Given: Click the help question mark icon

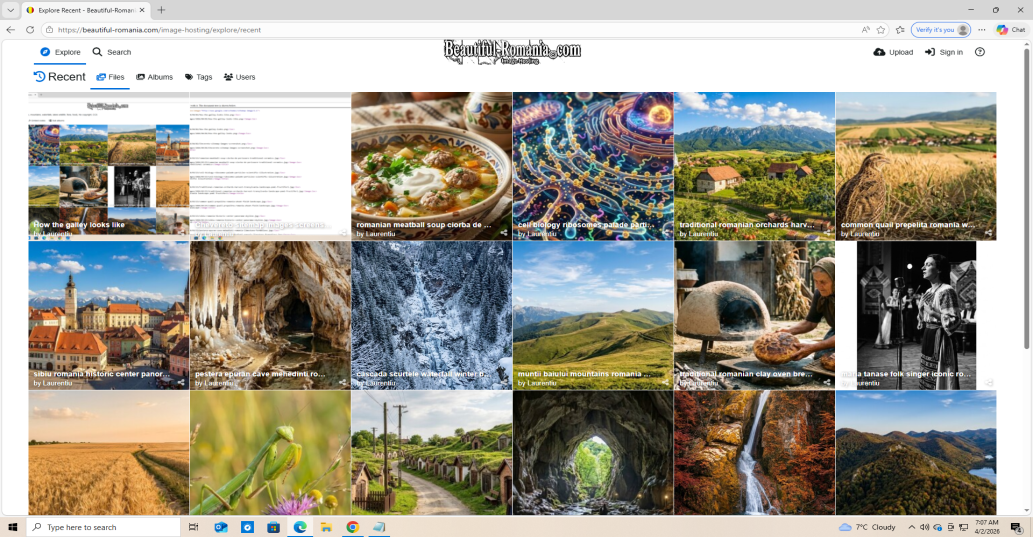Looking at the screenshot, I should pos(980,52).
